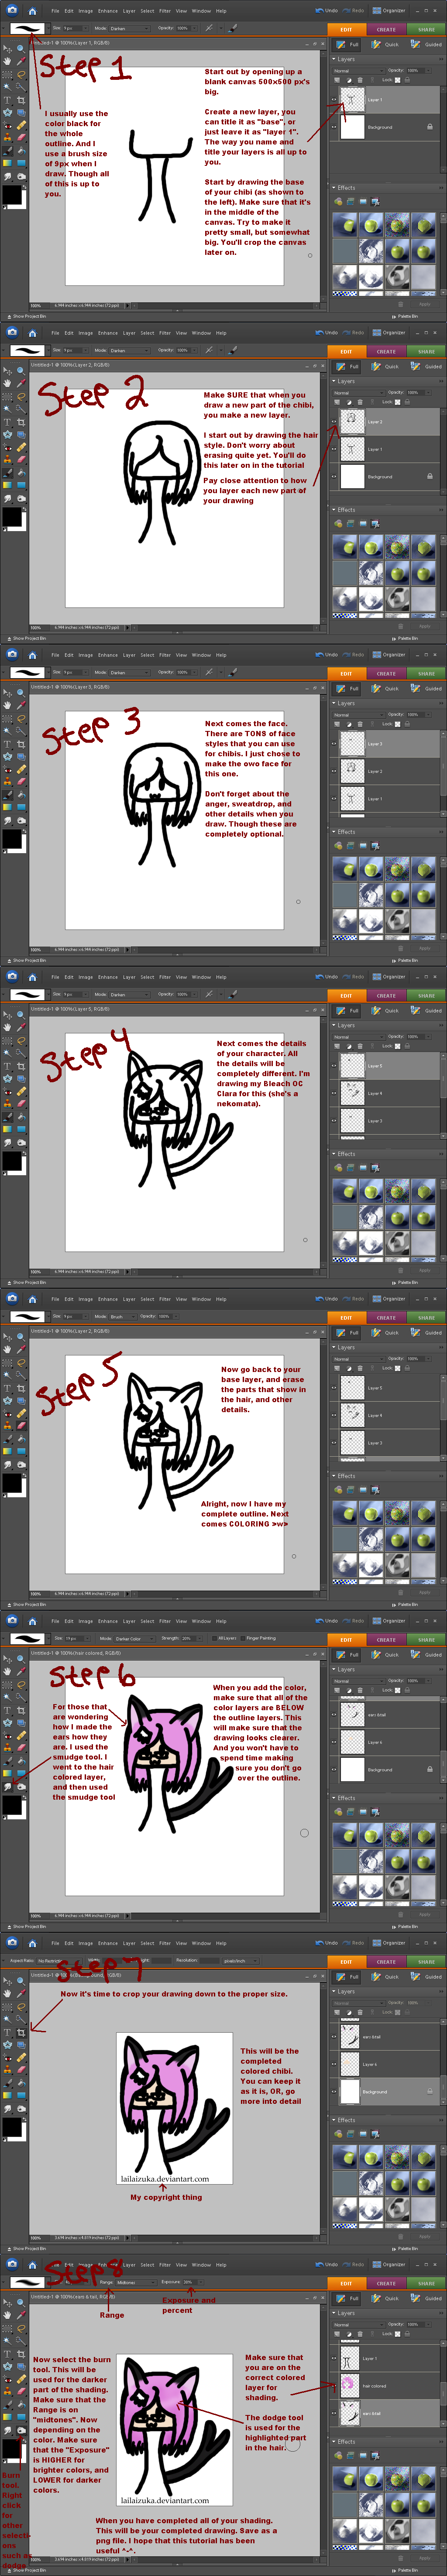
Task: Hide Layer 3 in Step 3 screenshot
Action: 335,744
